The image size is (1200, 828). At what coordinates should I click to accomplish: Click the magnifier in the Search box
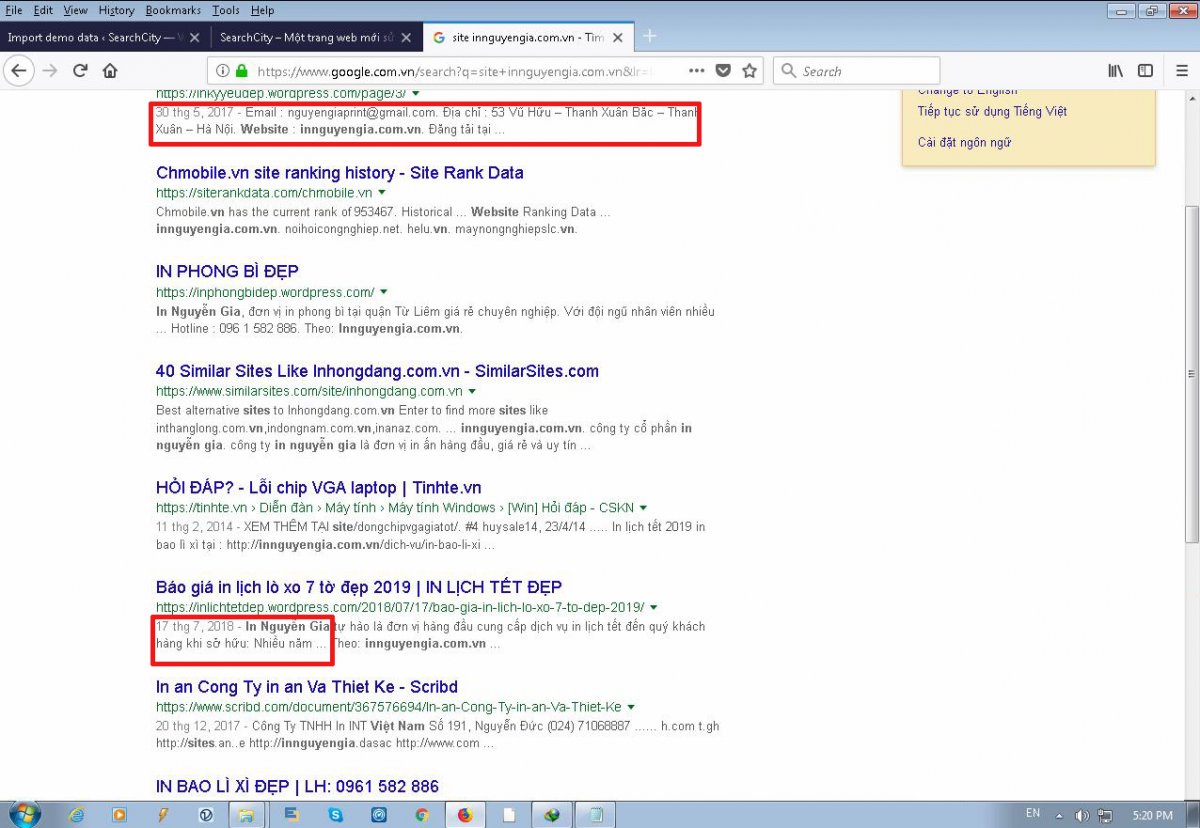pyautogui.click(x=789, y=71)
